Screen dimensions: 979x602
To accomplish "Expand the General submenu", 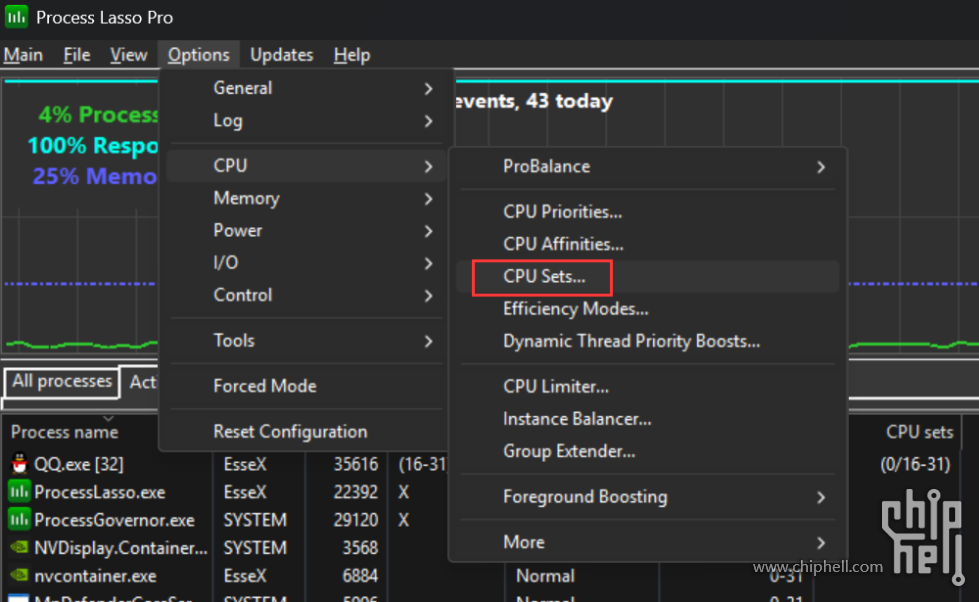I will 307,88.
